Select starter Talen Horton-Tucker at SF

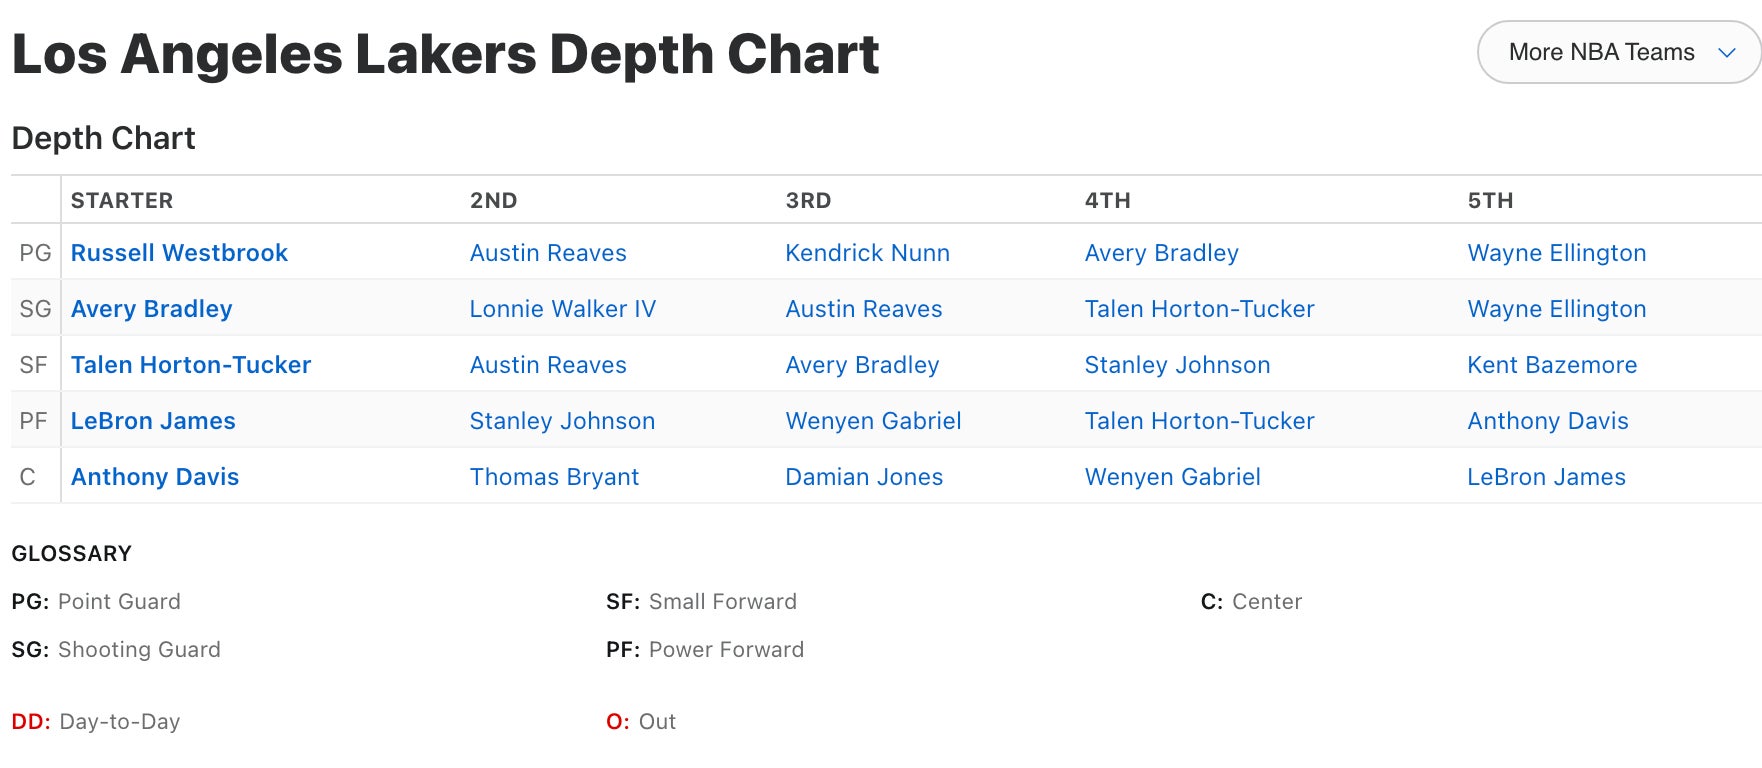pyautogui.click(x=190, y=365)
